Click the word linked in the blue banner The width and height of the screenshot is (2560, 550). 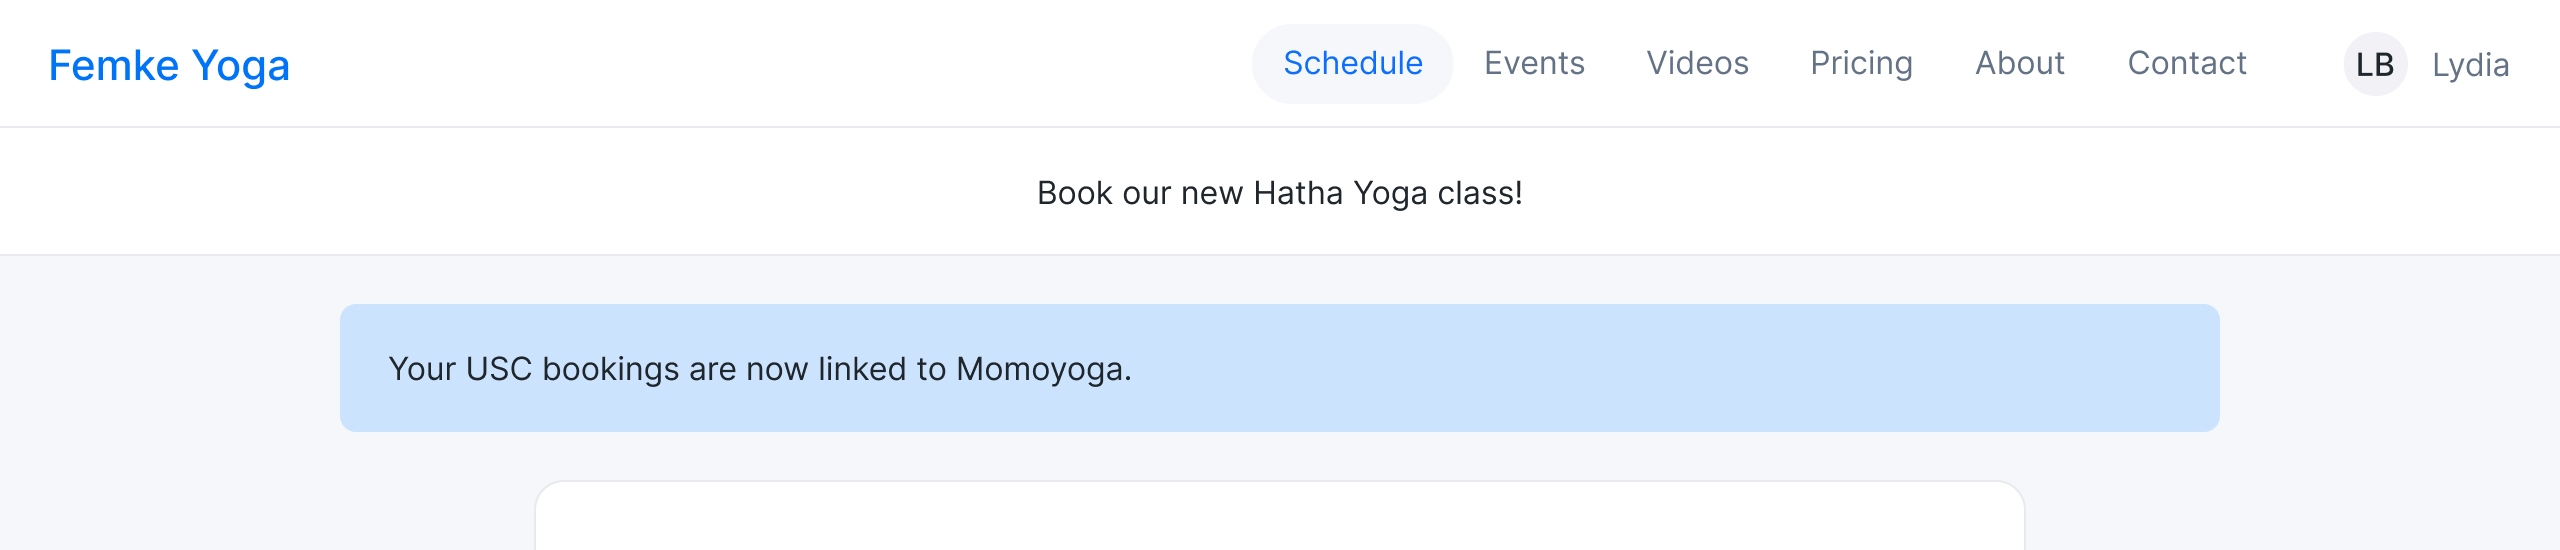pyautogui.click(x=862, y=369)
